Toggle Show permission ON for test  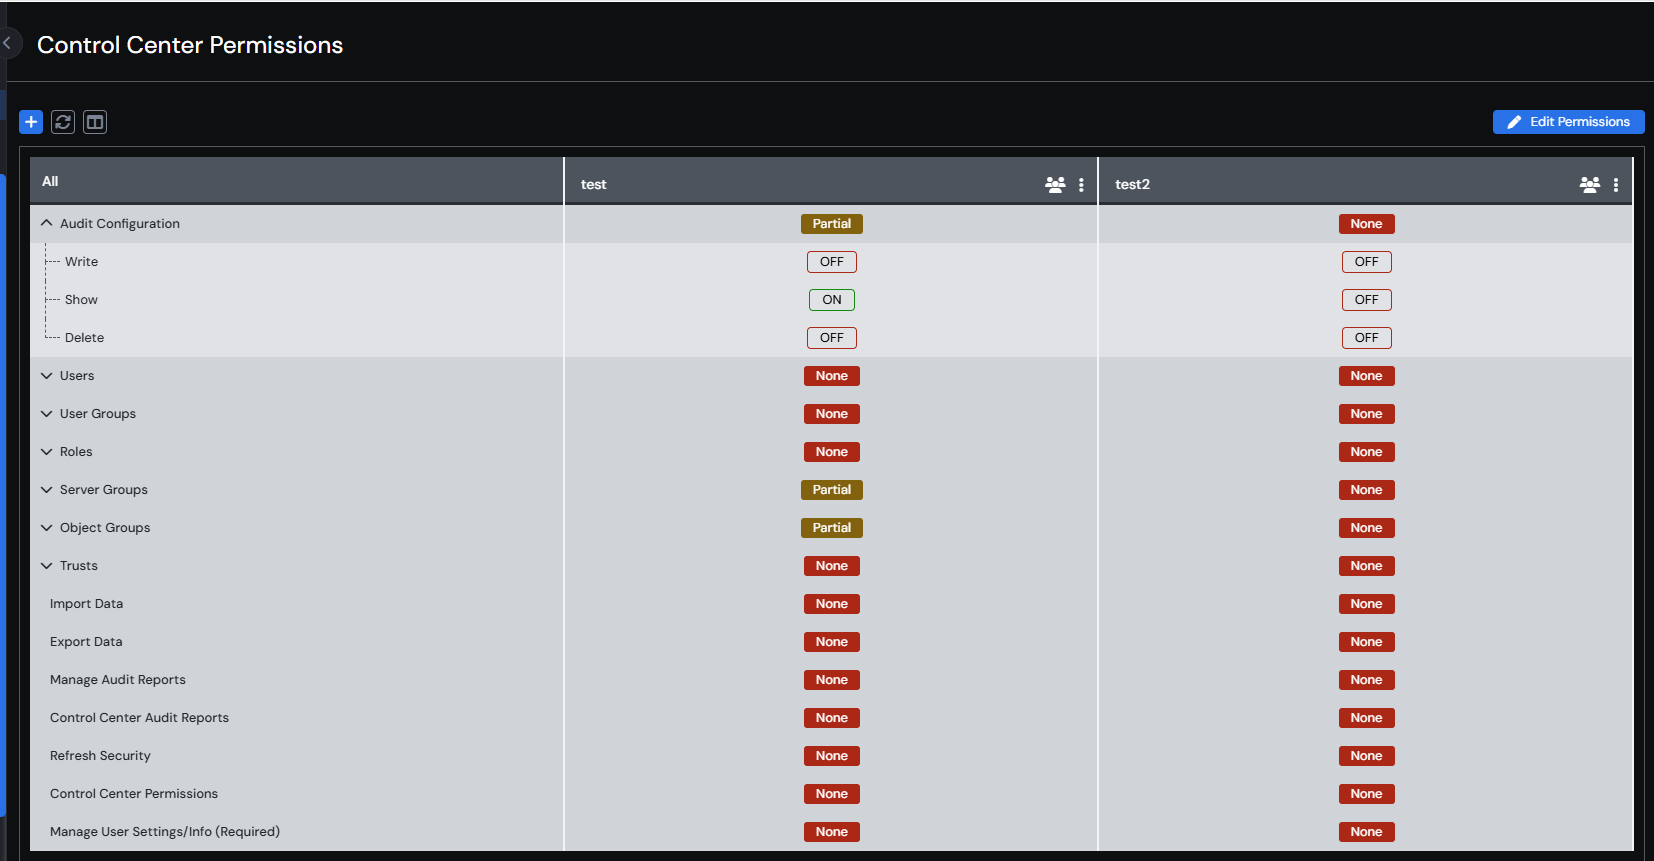tap(831, 300)
